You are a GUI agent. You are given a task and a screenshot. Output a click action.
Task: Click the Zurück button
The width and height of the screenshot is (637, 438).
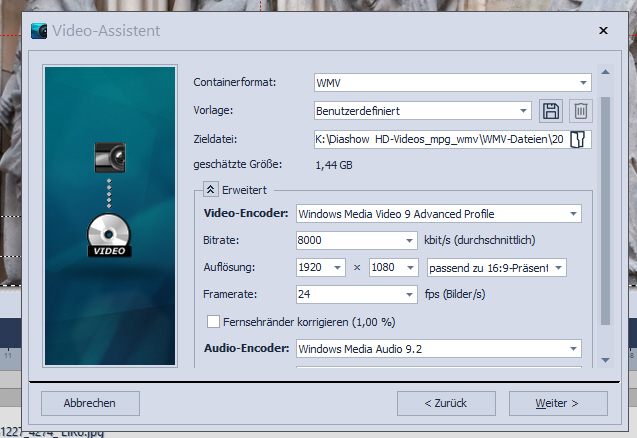[445, 404]
